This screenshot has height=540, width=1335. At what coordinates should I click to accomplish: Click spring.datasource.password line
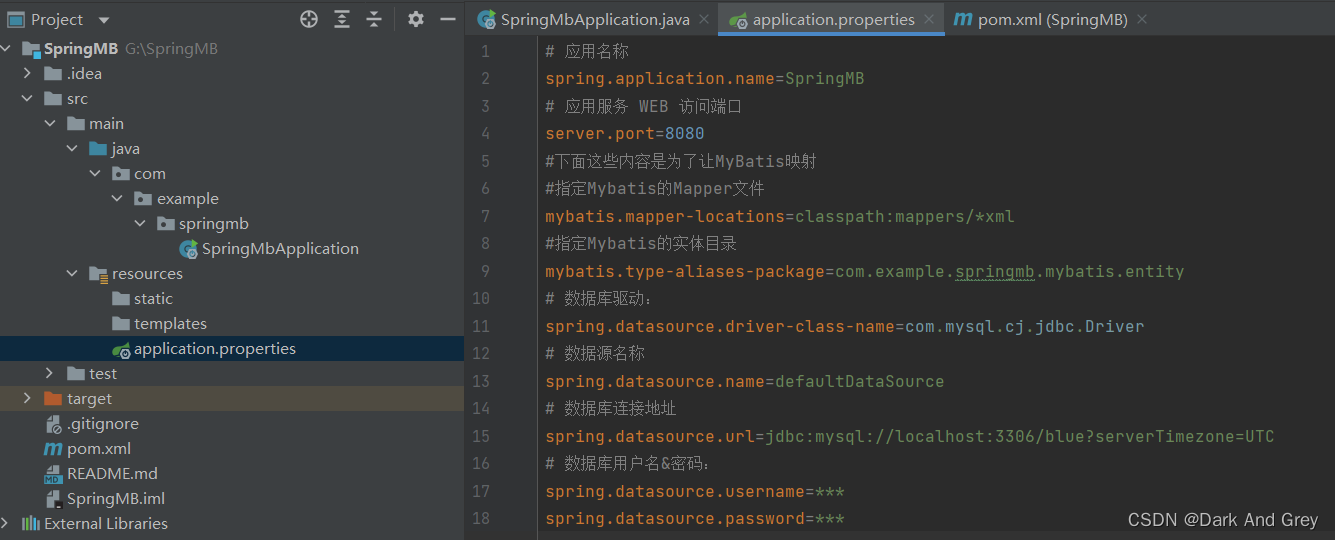click(x=695, y=519)
